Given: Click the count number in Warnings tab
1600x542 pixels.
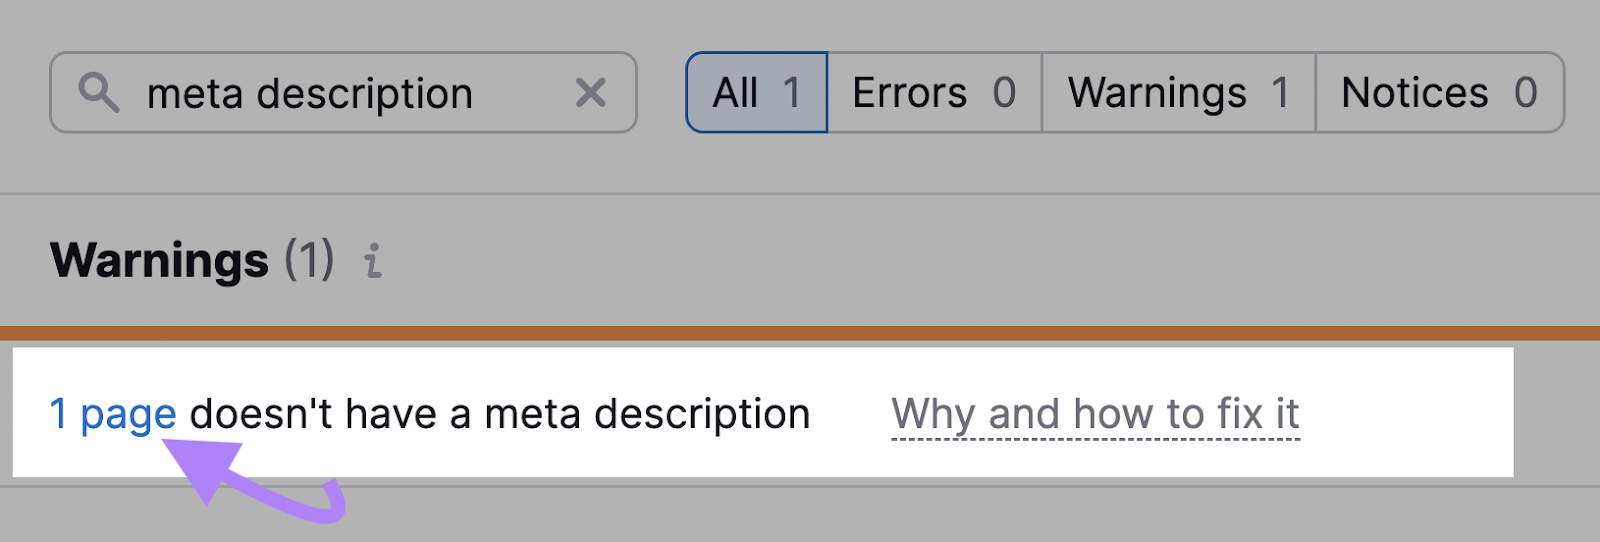Looking at the screenshot, I should (x=1280, y=93).
